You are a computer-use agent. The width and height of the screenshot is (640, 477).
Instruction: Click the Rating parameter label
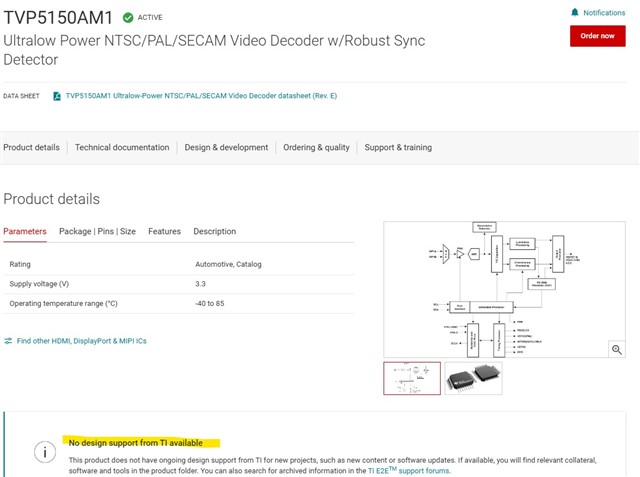[x=20, y=264]
